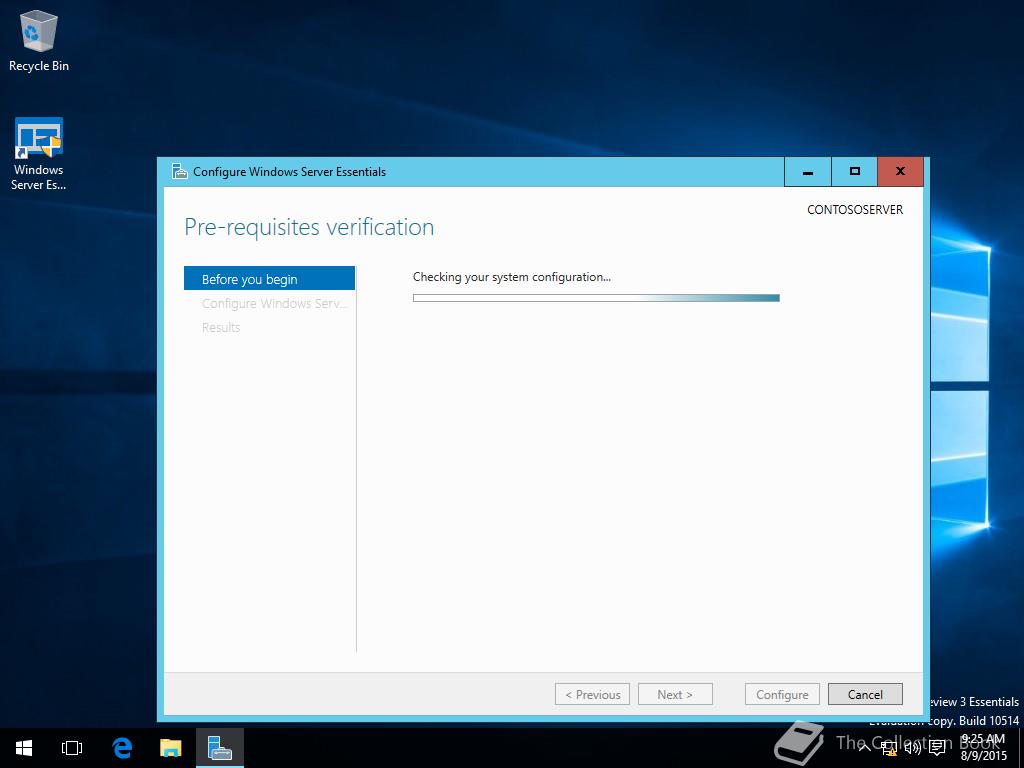Screen dimensions: 1024x768
Task: Open the Action Center notifications icon
Action: (x=938, y=748)
